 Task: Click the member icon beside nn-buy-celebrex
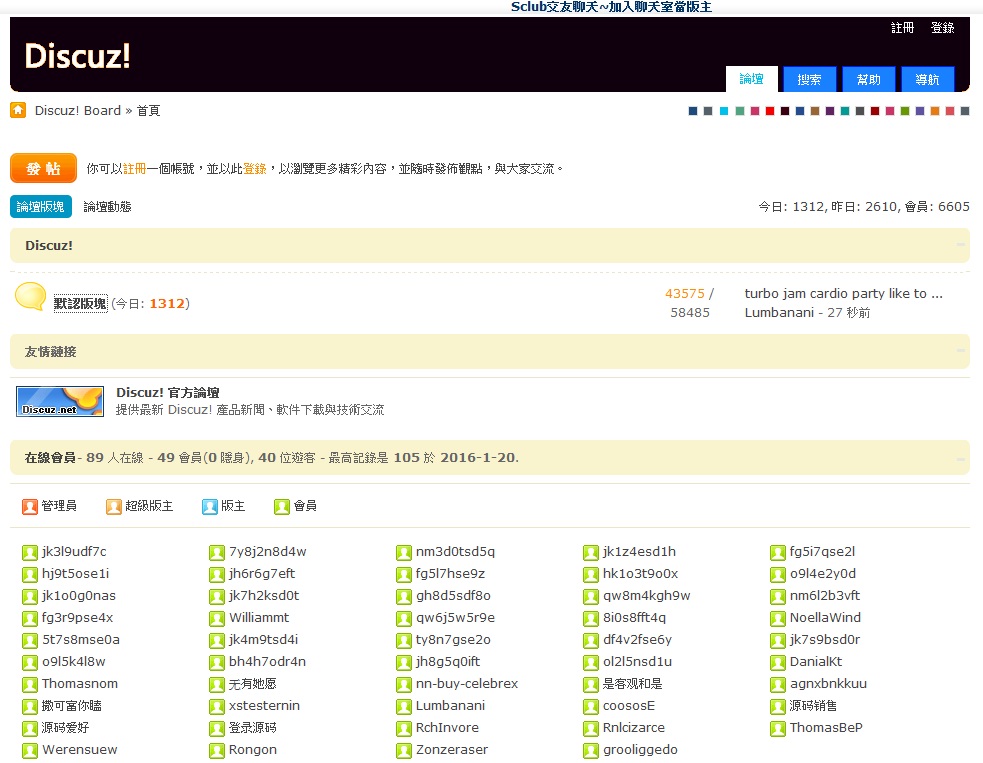coord(404,685)
